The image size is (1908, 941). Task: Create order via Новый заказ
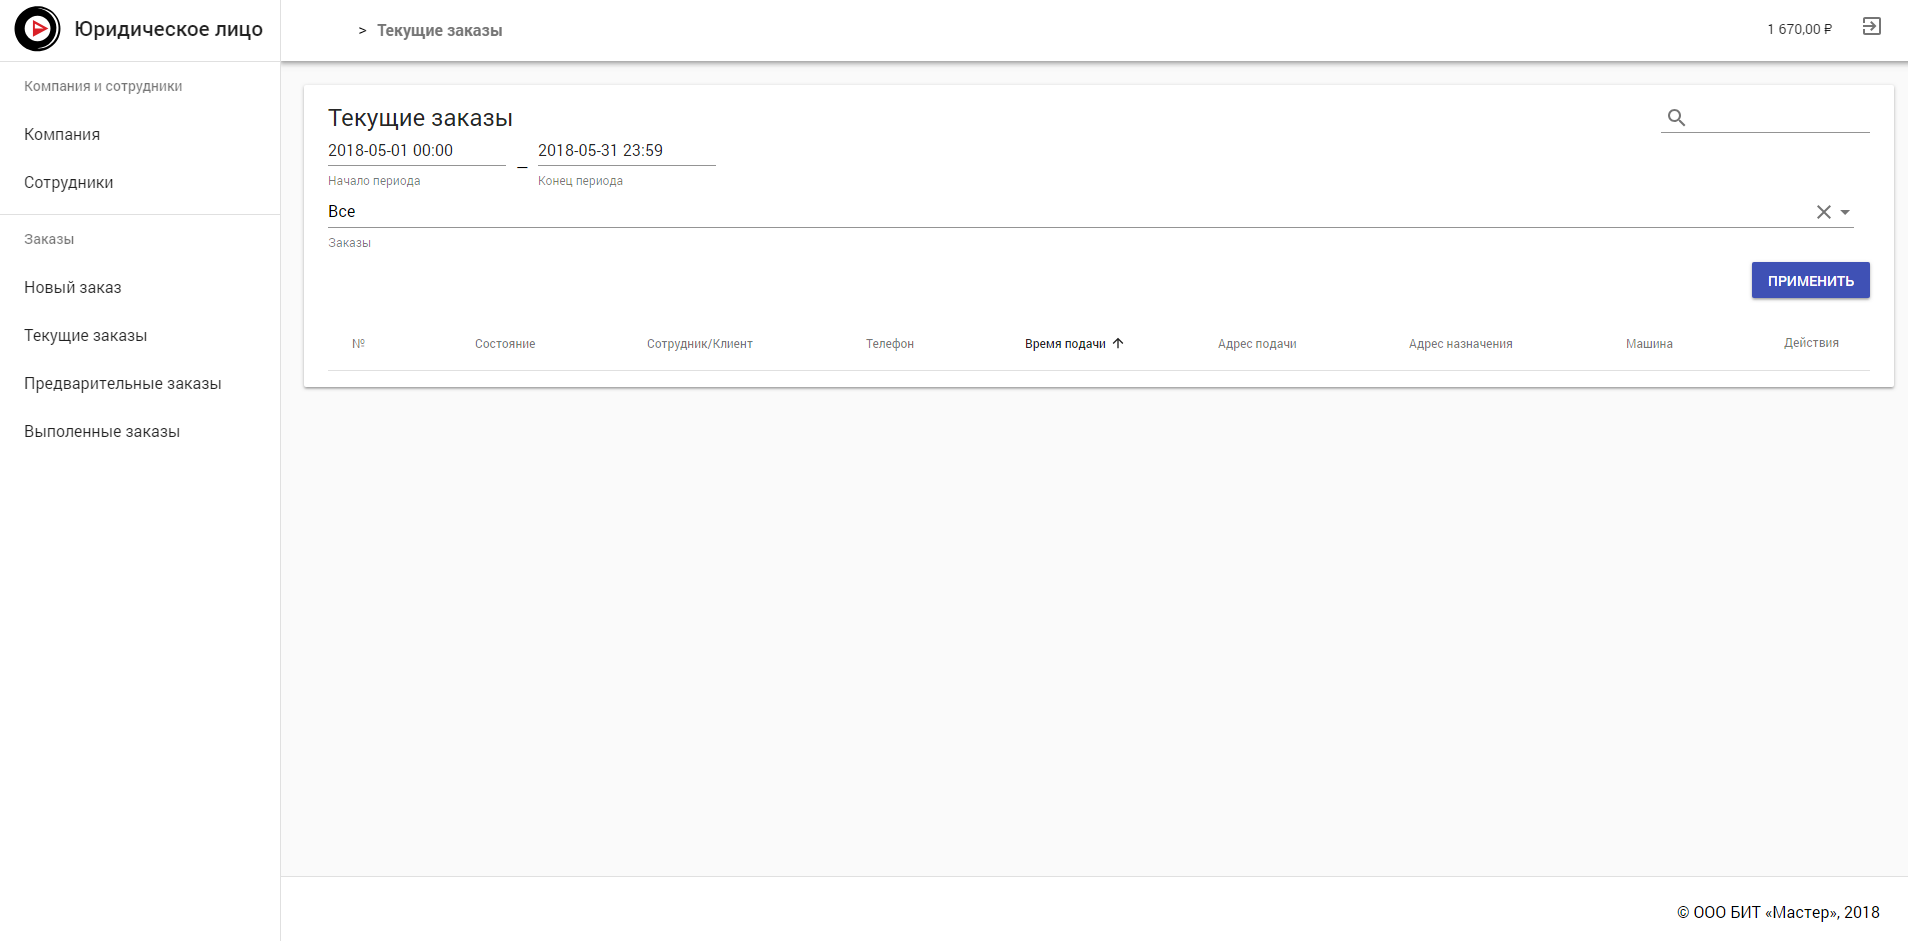(73, 288)
